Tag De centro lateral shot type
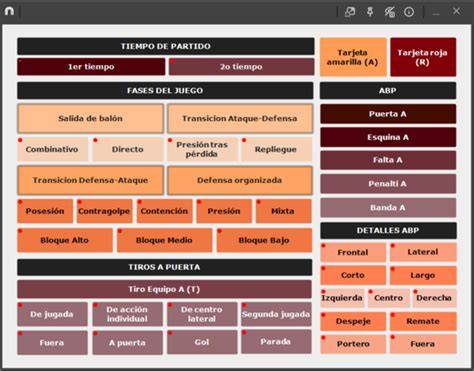The width and height of the screenshot is (474, 371). coord(202,314)
